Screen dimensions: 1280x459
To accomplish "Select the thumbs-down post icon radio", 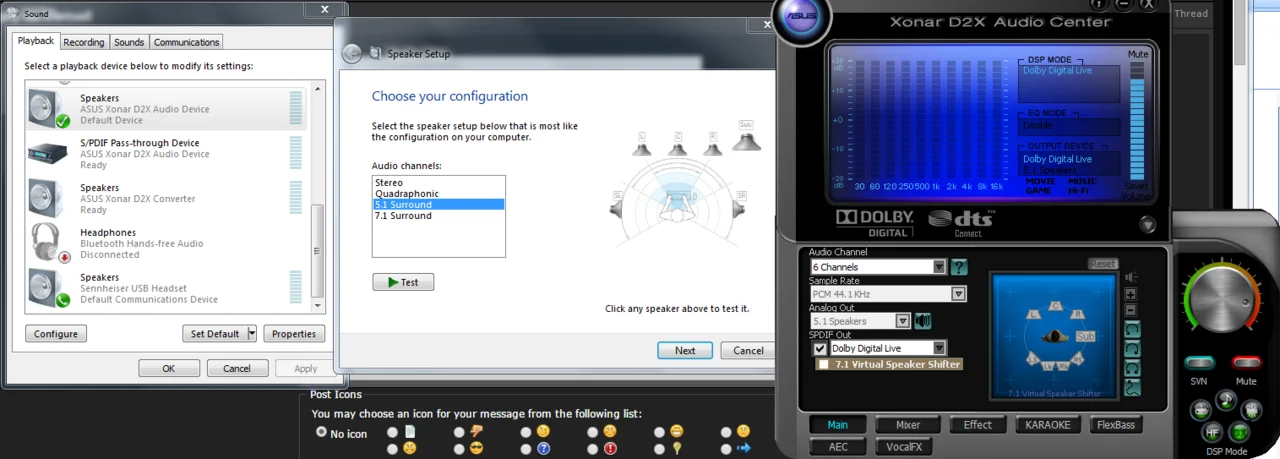I will (x=459, y=433).
